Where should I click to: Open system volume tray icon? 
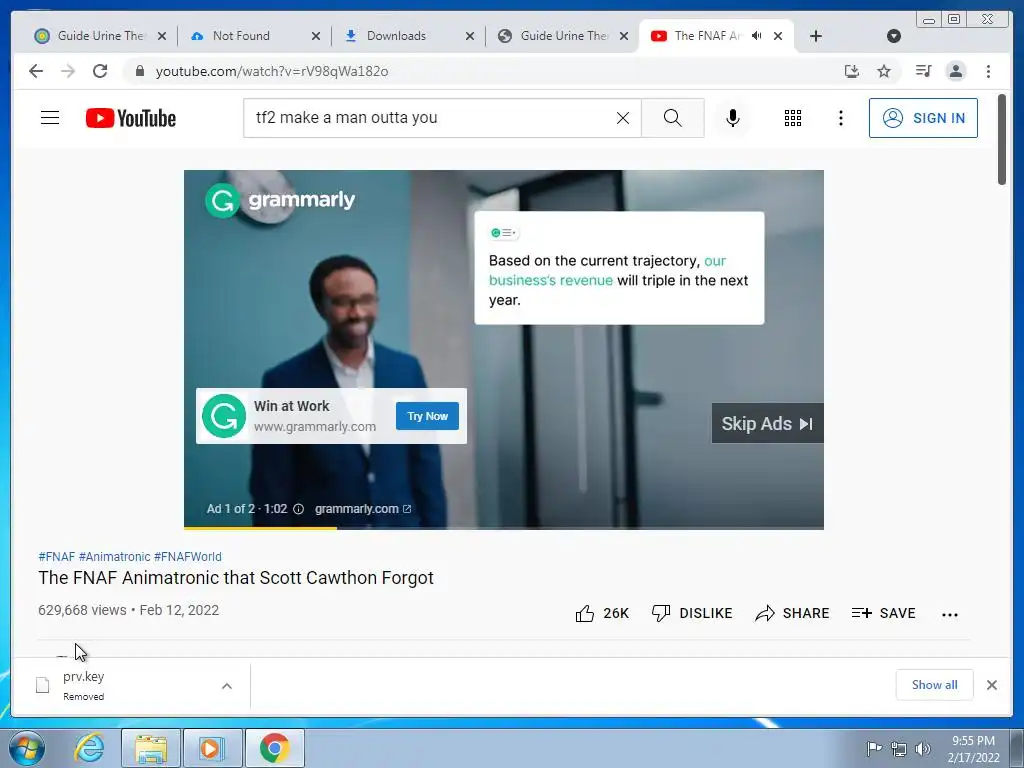[922, 748]
